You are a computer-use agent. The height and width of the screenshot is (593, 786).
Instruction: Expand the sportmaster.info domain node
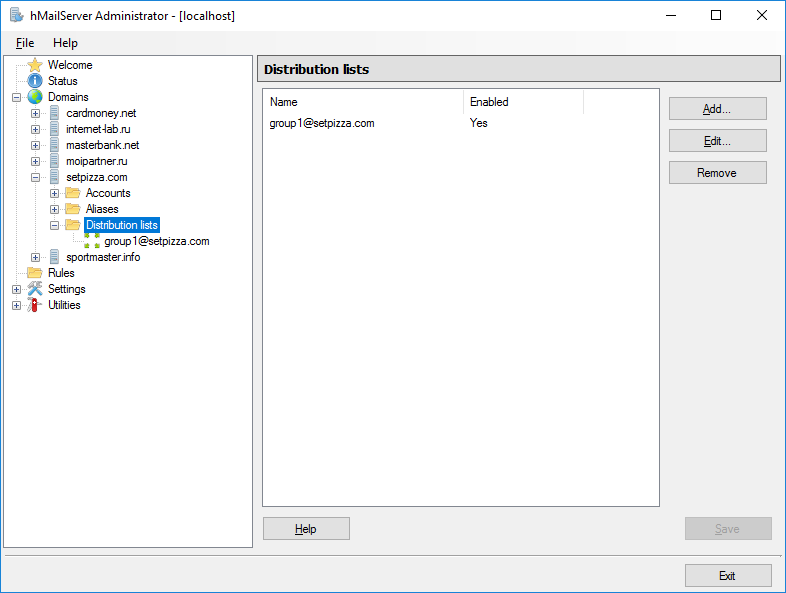[35, 258]
